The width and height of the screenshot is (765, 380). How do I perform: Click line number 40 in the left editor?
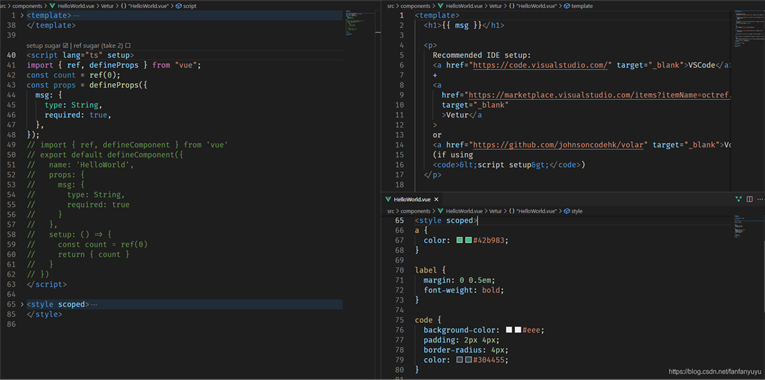(12, 55)
